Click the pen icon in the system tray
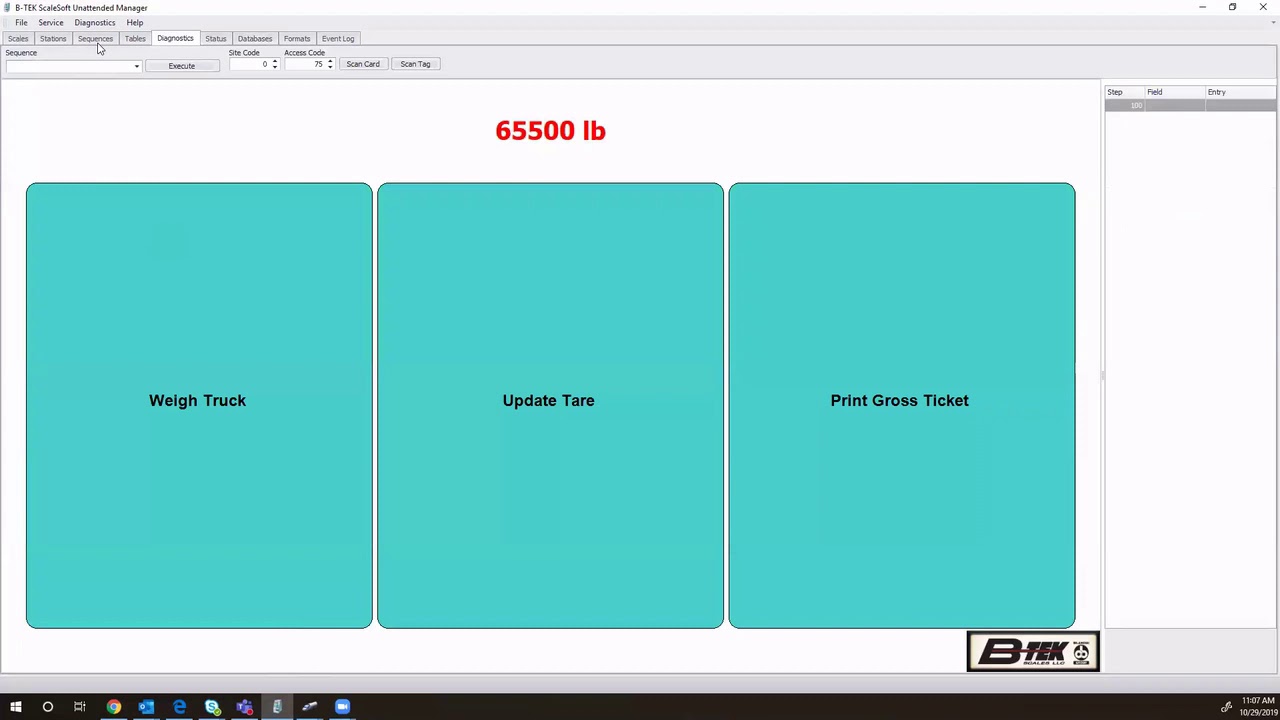The height and width of the screenshot is (720, 1280). (x=1226, y=707)
